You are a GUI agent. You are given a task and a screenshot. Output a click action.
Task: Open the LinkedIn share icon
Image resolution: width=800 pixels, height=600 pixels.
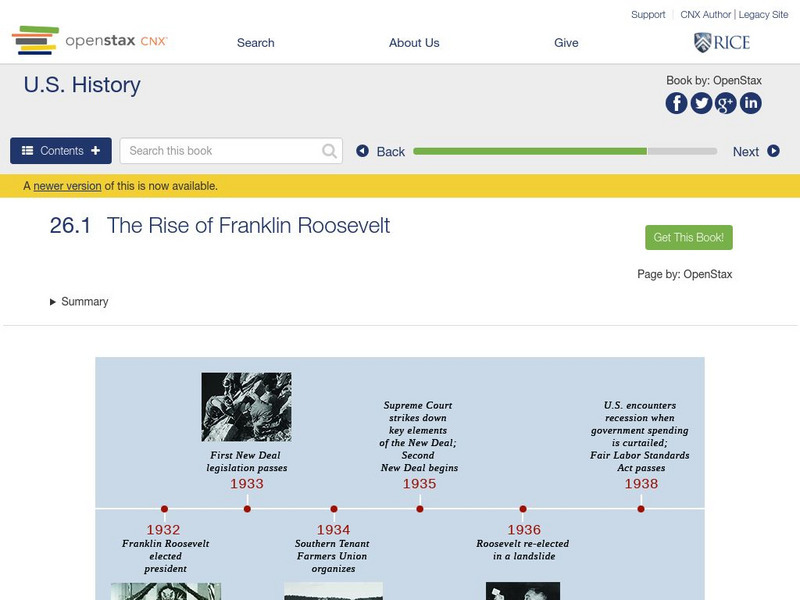(750, 103)
